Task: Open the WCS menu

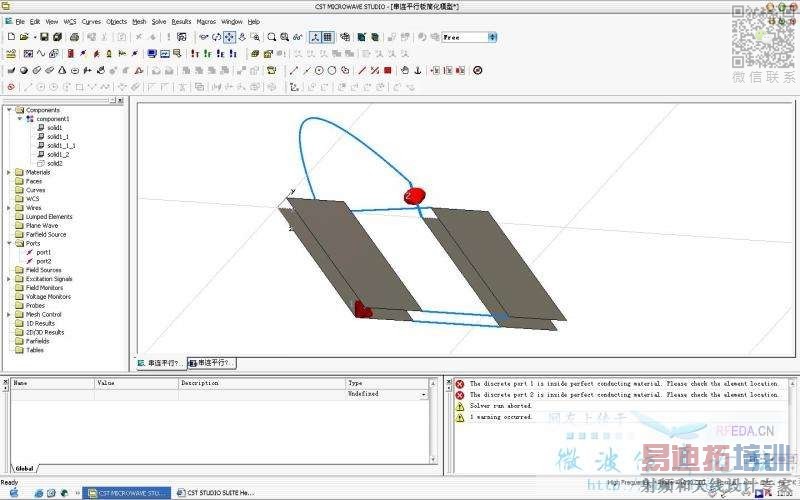Action: point(70,21)
